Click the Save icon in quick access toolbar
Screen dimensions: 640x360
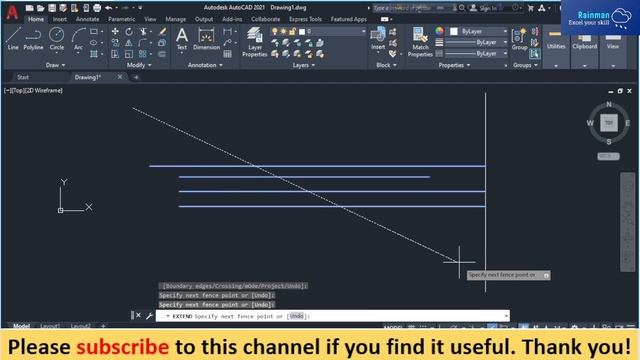52,8
